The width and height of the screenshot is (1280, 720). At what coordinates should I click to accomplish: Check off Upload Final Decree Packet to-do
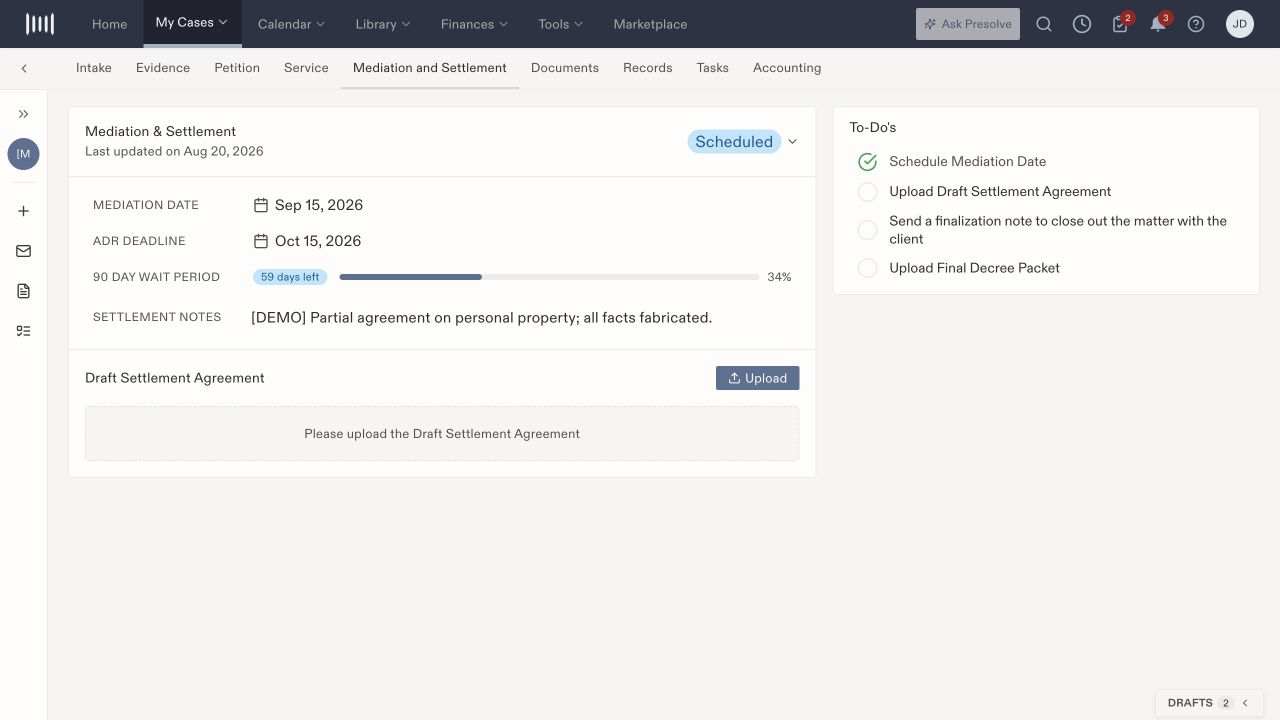tap(867, 268)
